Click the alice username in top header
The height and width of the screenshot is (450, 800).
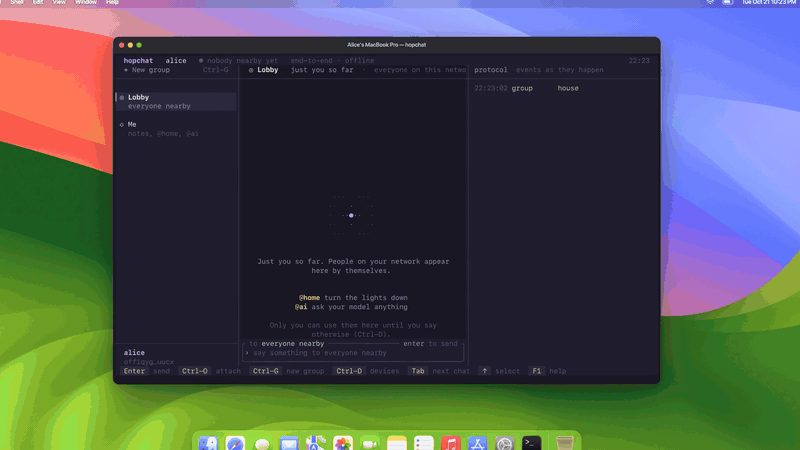(176, 61)
